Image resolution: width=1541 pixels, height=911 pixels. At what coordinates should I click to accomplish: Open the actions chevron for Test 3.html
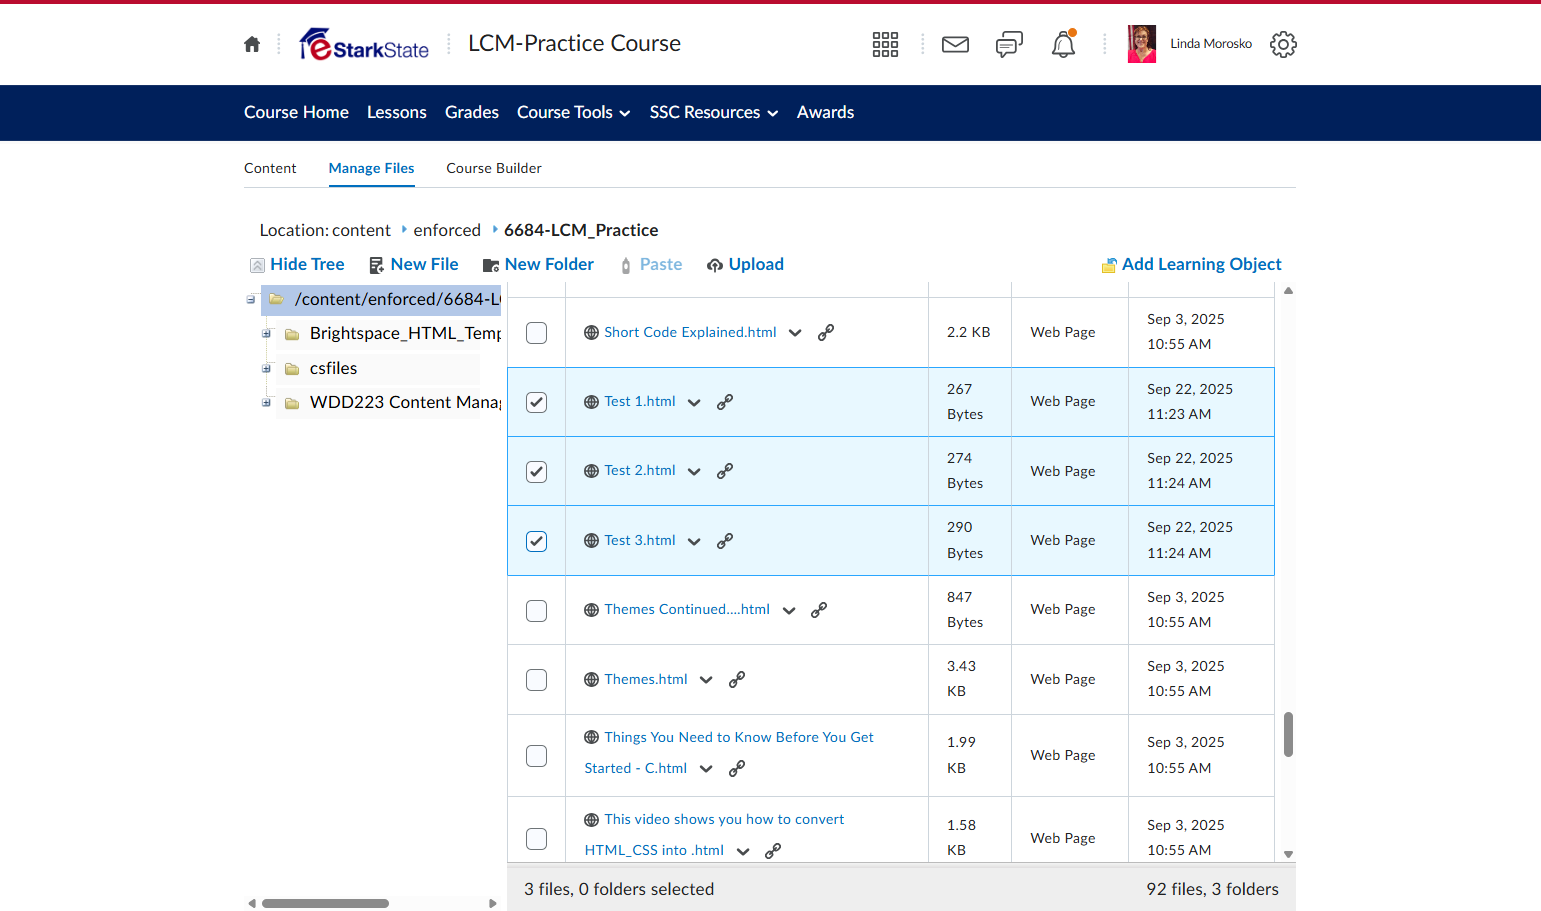[694, 541]
